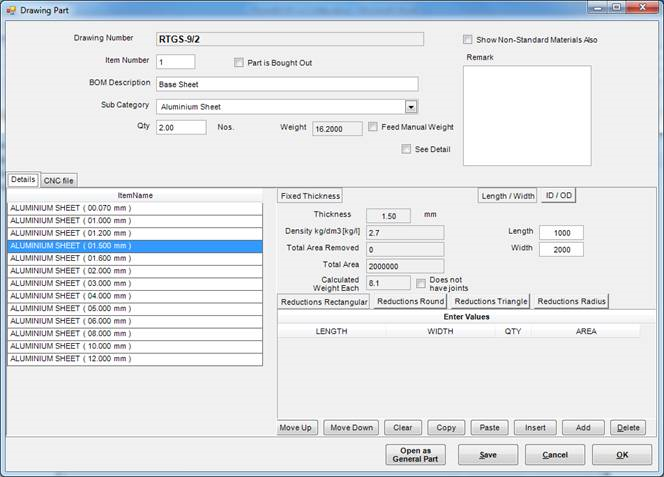Click the ID / OD button
Screen dimensions: 664x477
pyautogui.click(x=558, y=196)
